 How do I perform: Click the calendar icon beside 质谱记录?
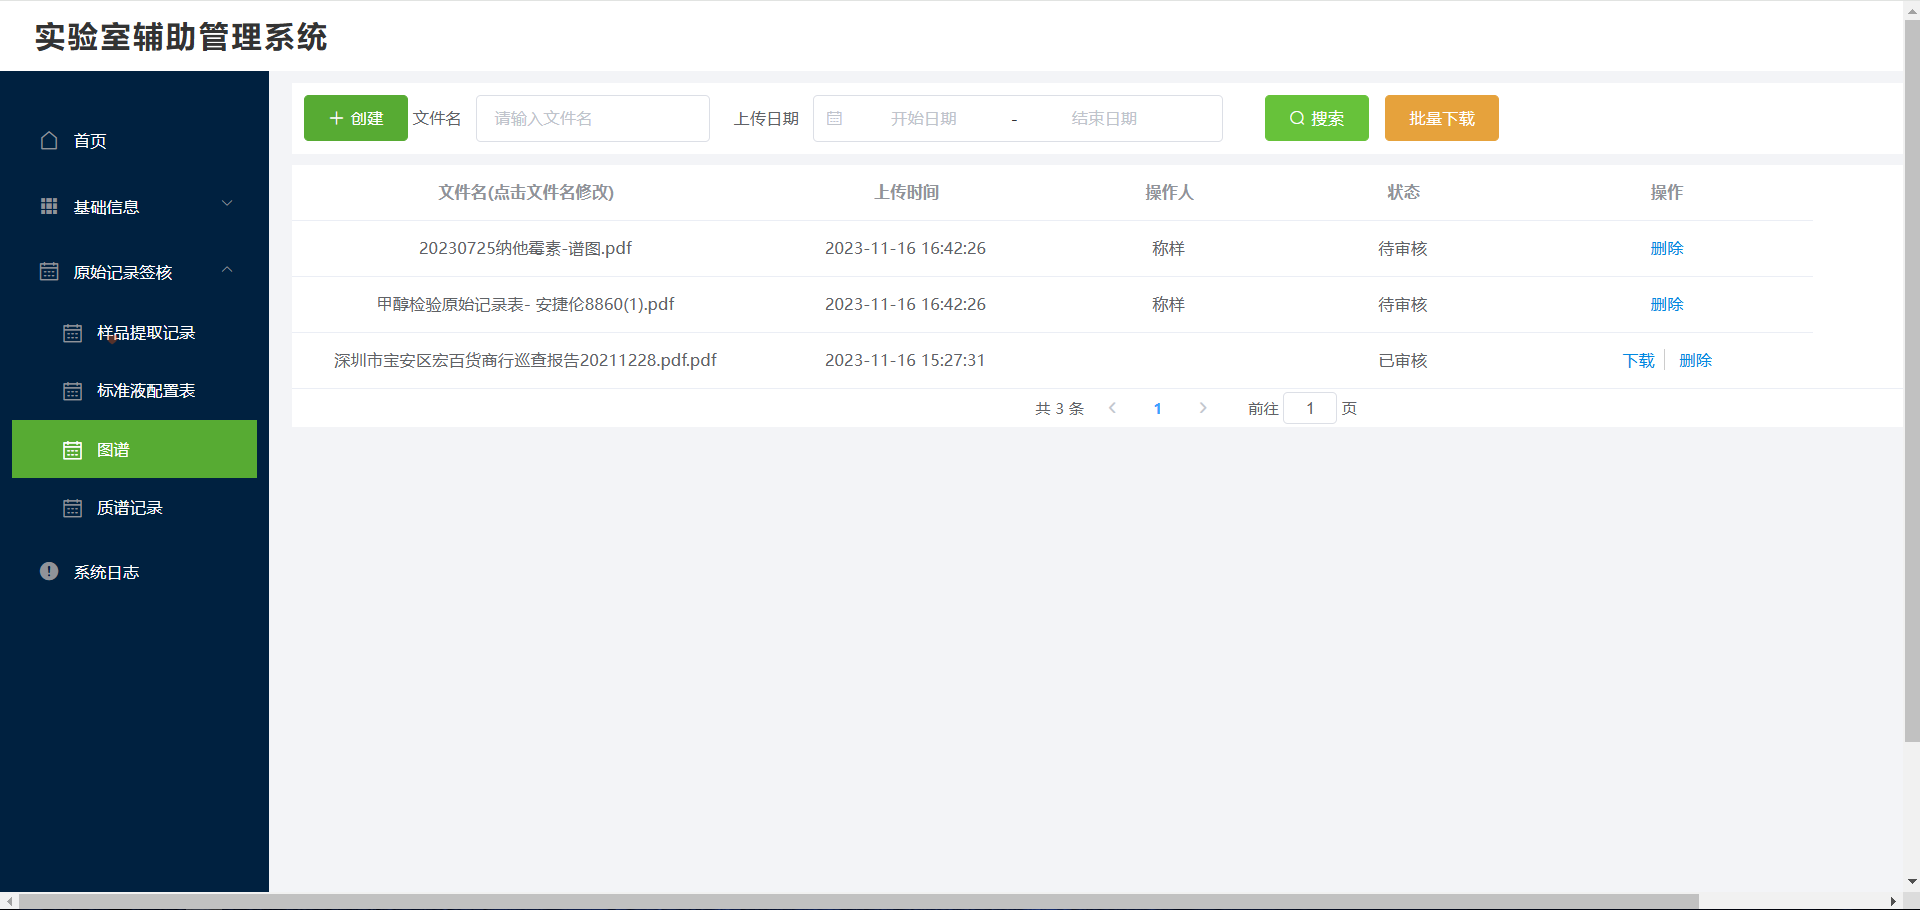[x=73, y=508]
